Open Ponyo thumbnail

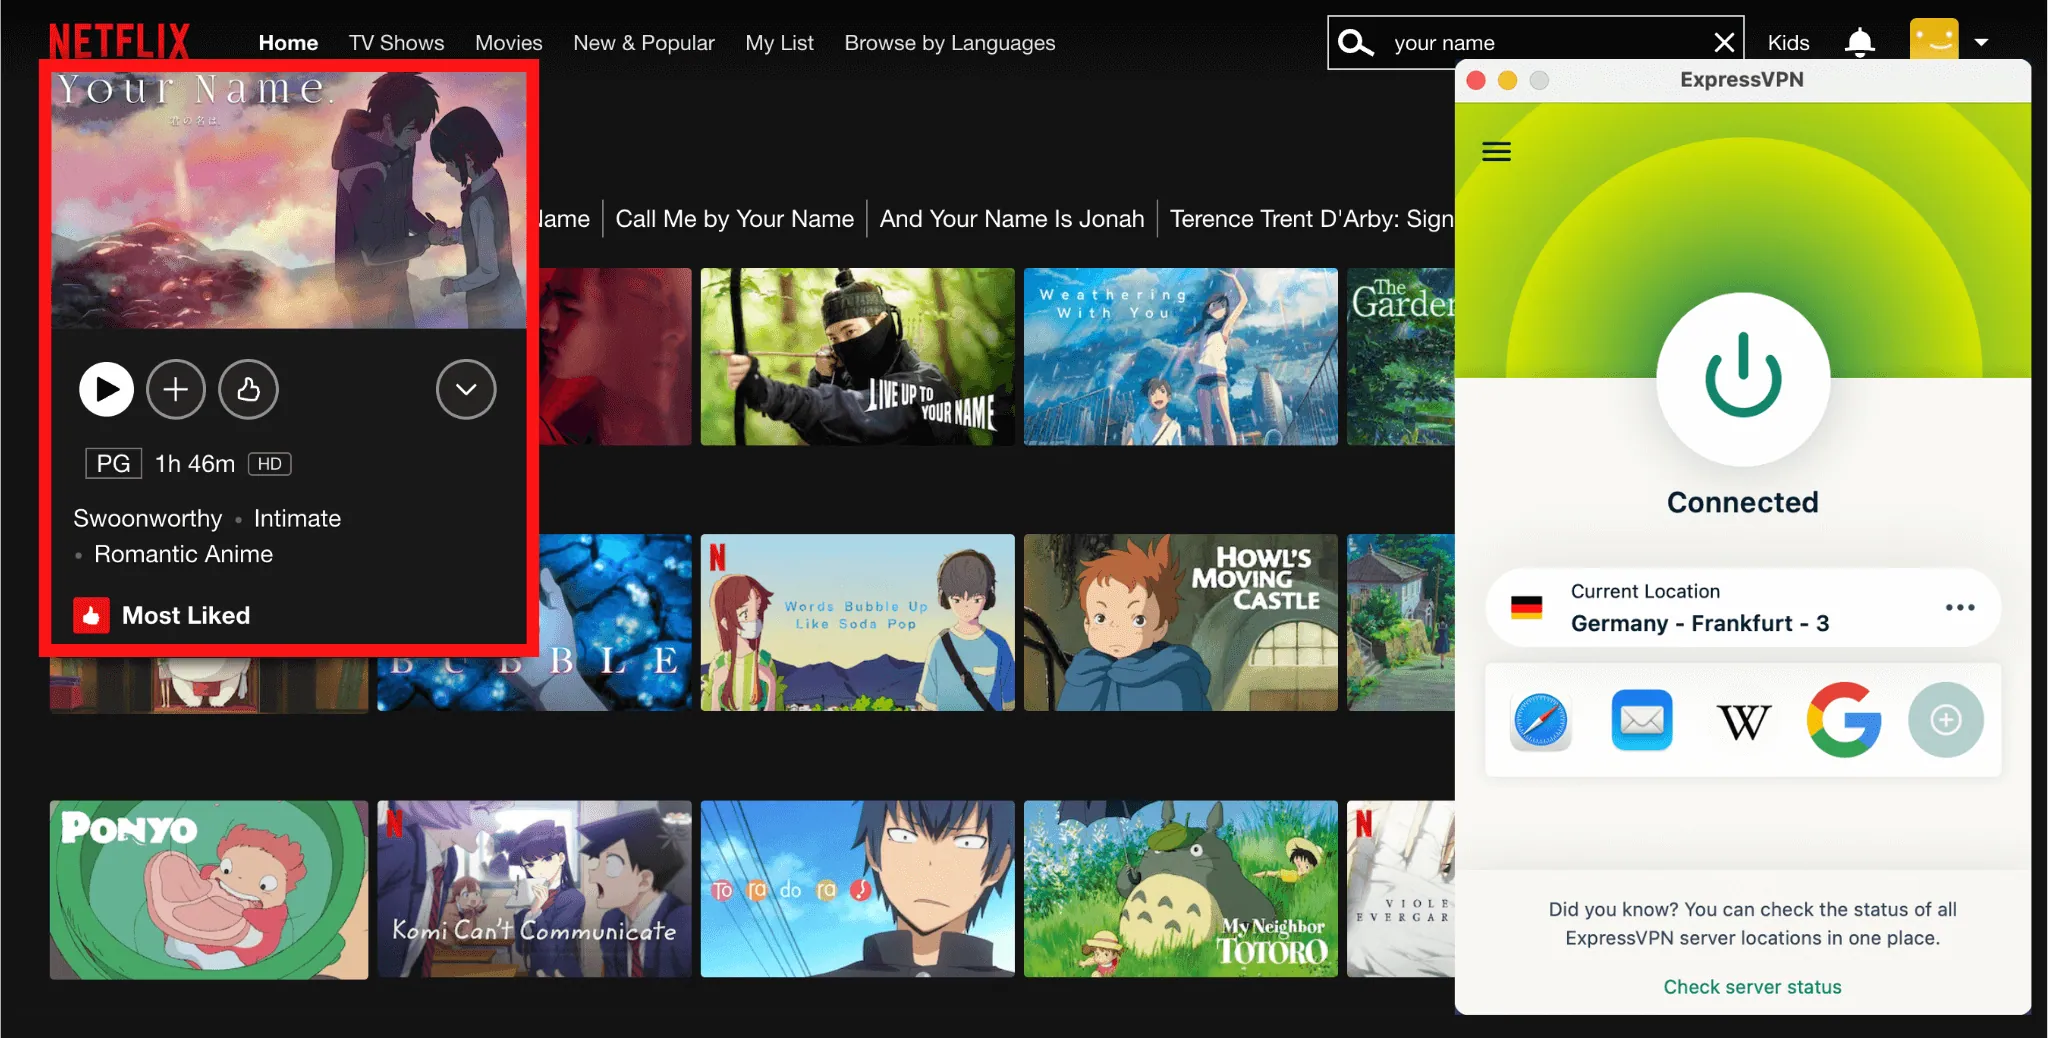coord(209,889)
